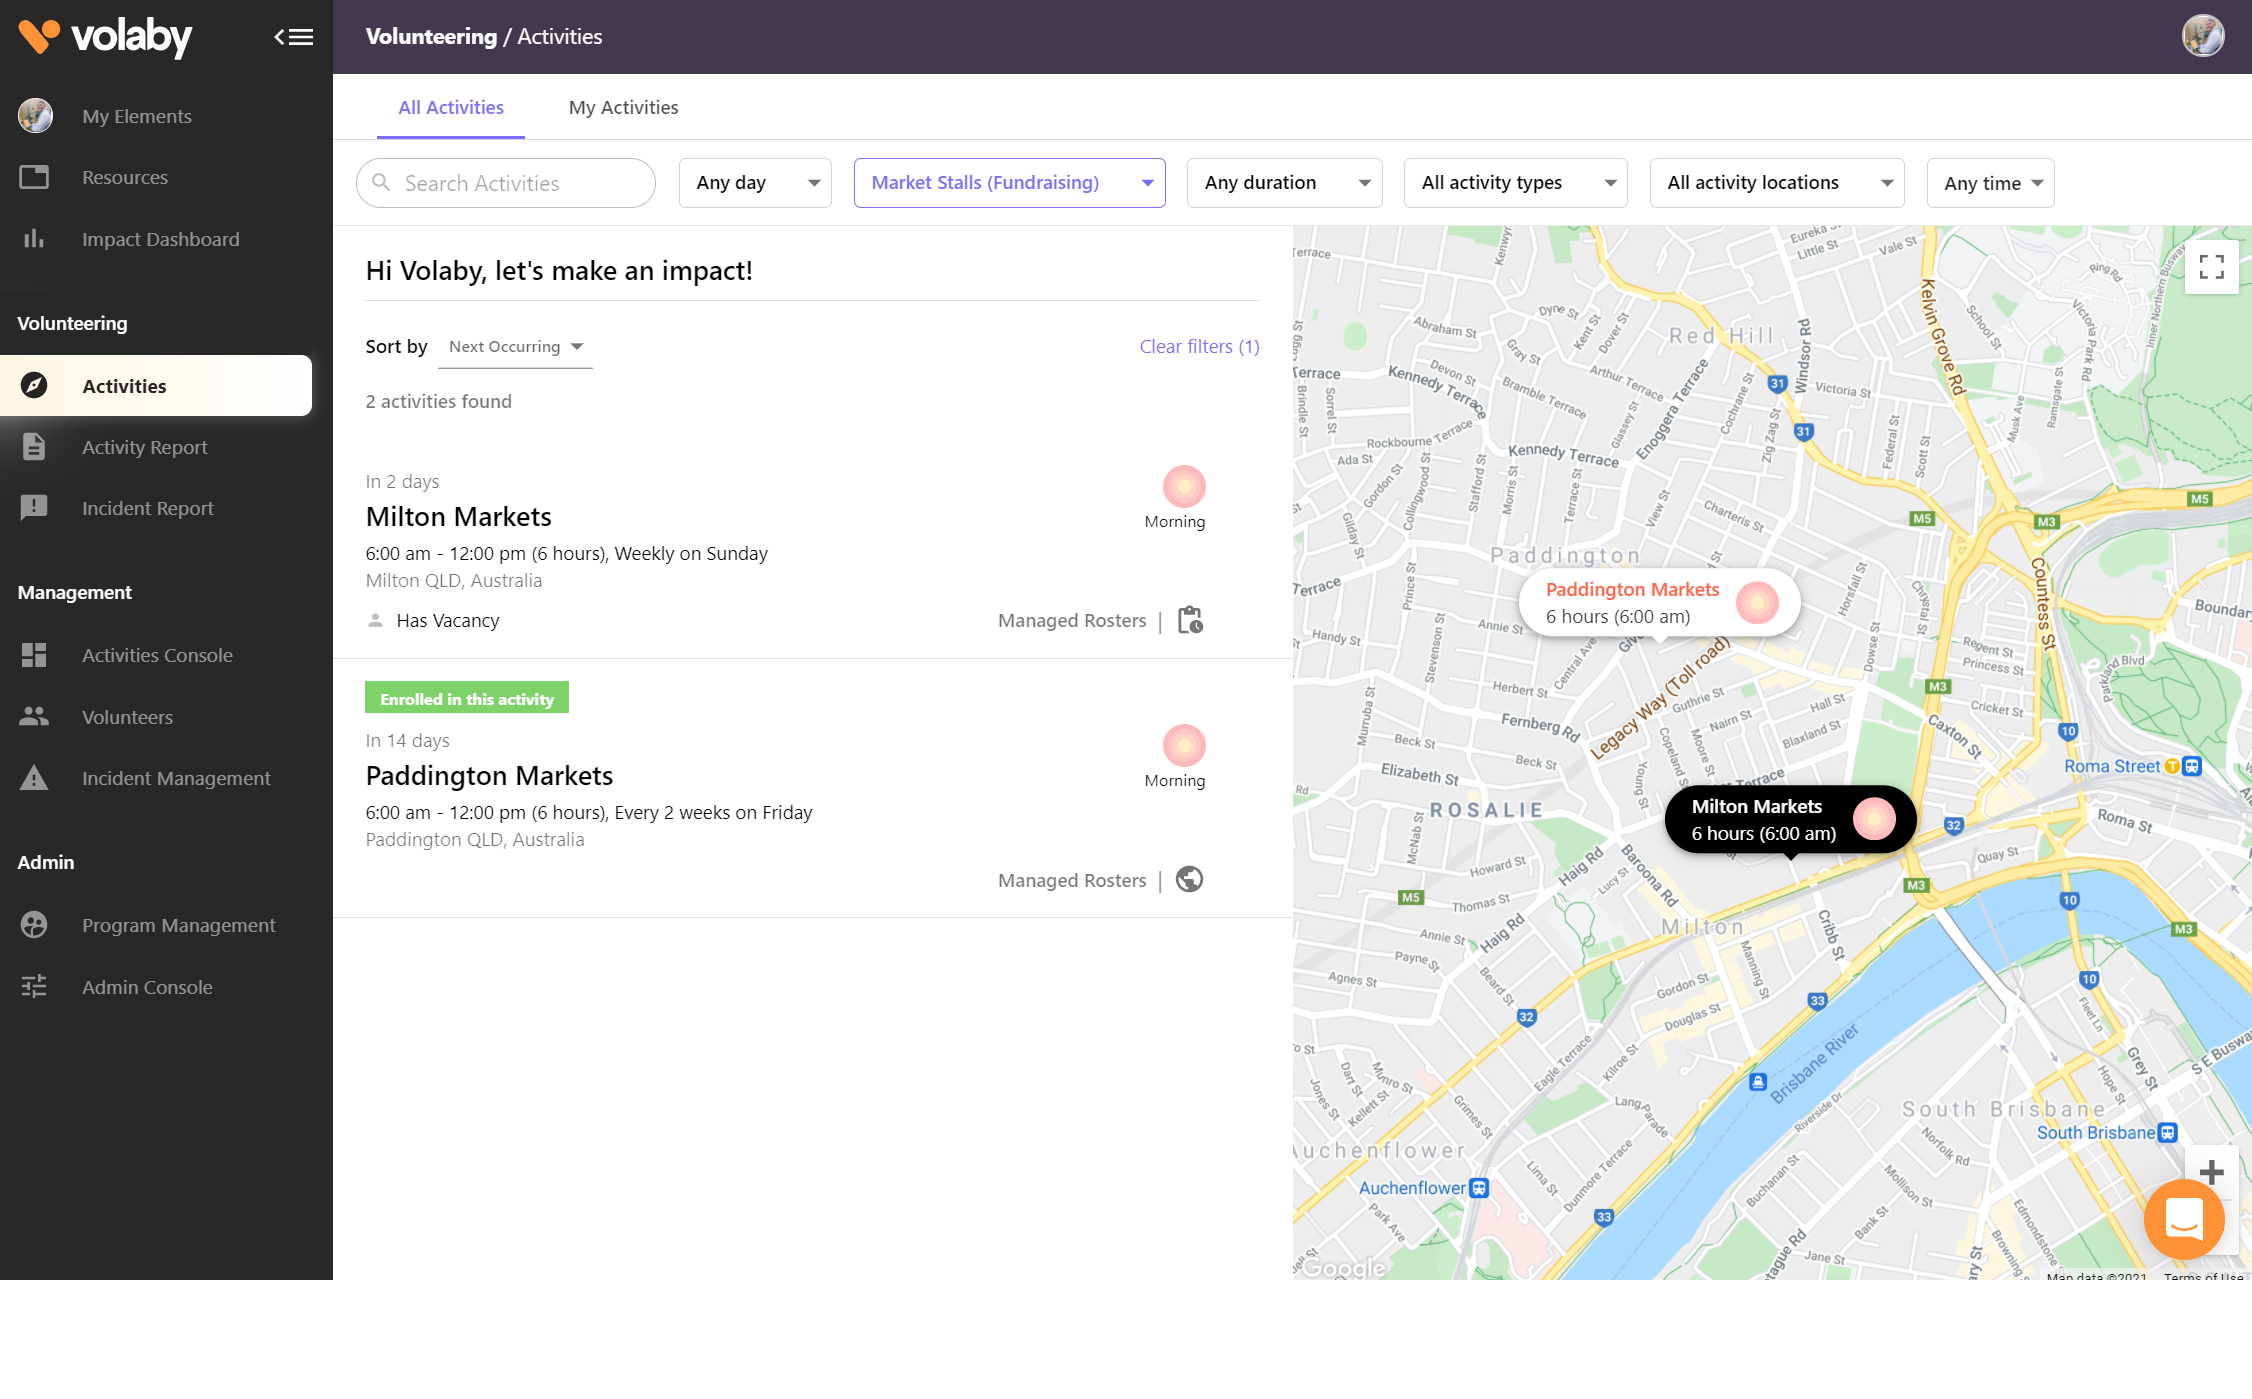Screen dimensions: 2252x1399
Task: Click the Clear filters link
Action: coord(1198,346)
